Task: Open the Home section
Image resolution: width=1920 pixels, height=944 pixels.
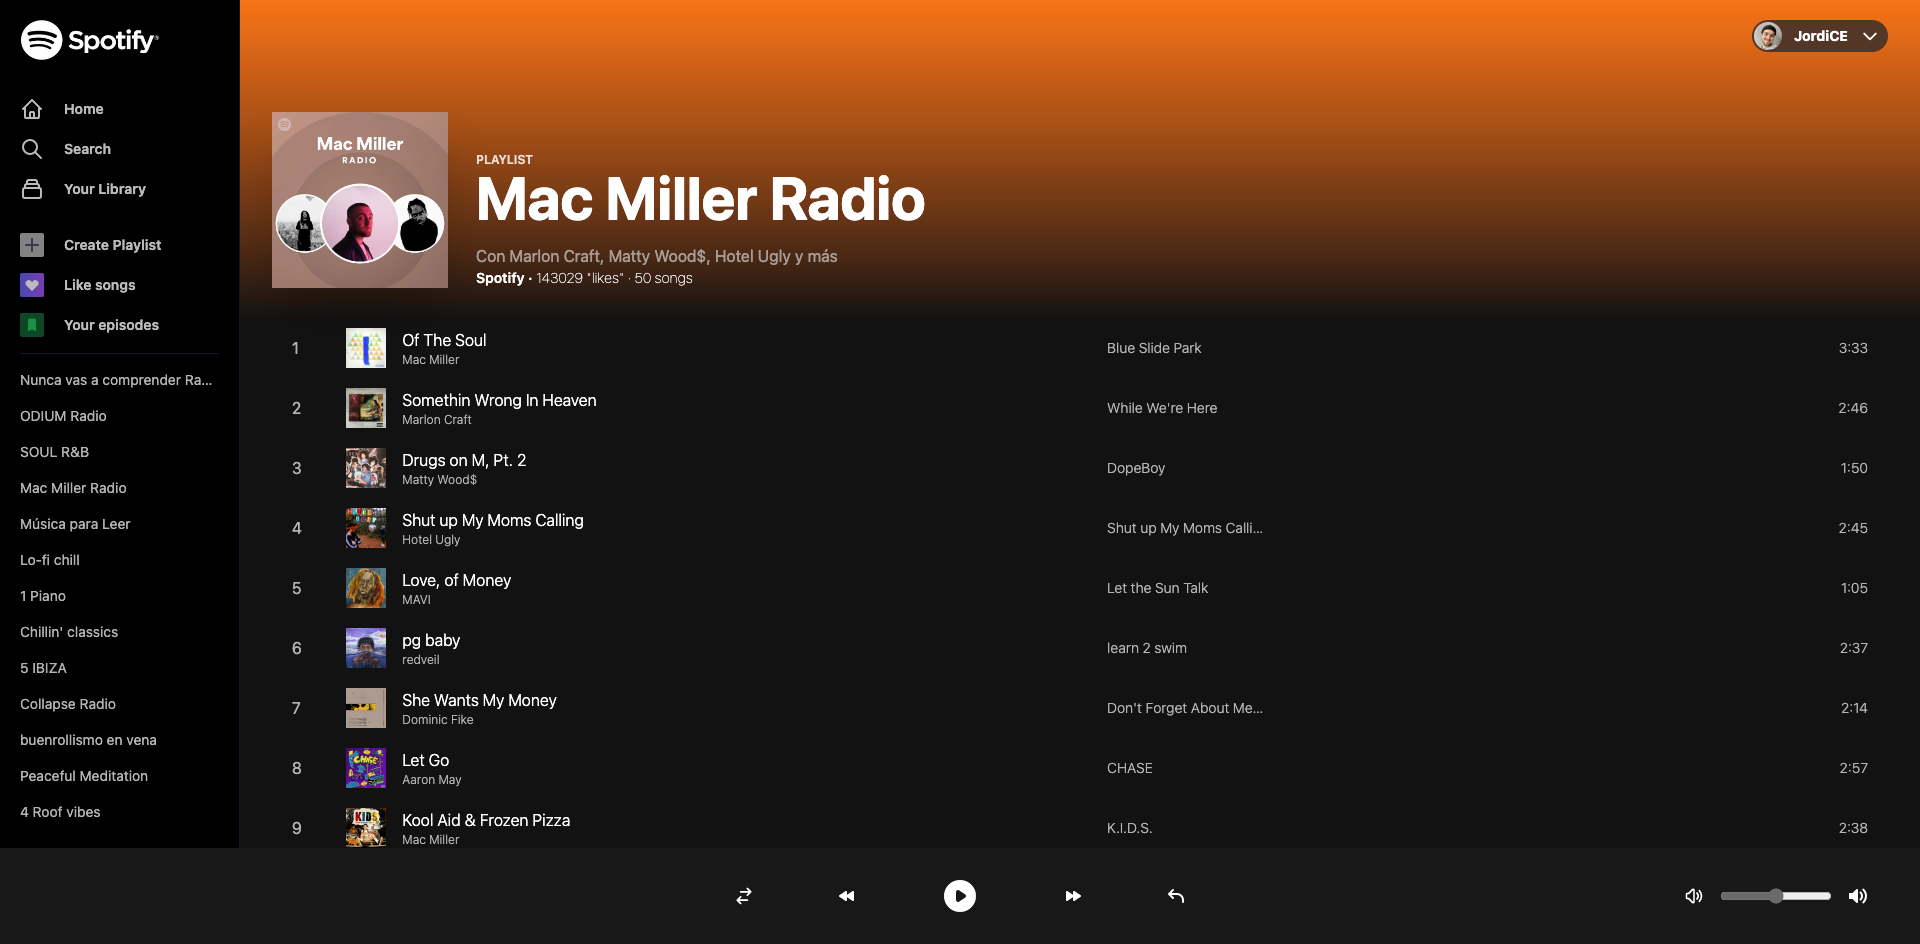Action: (x=83, y=109)
